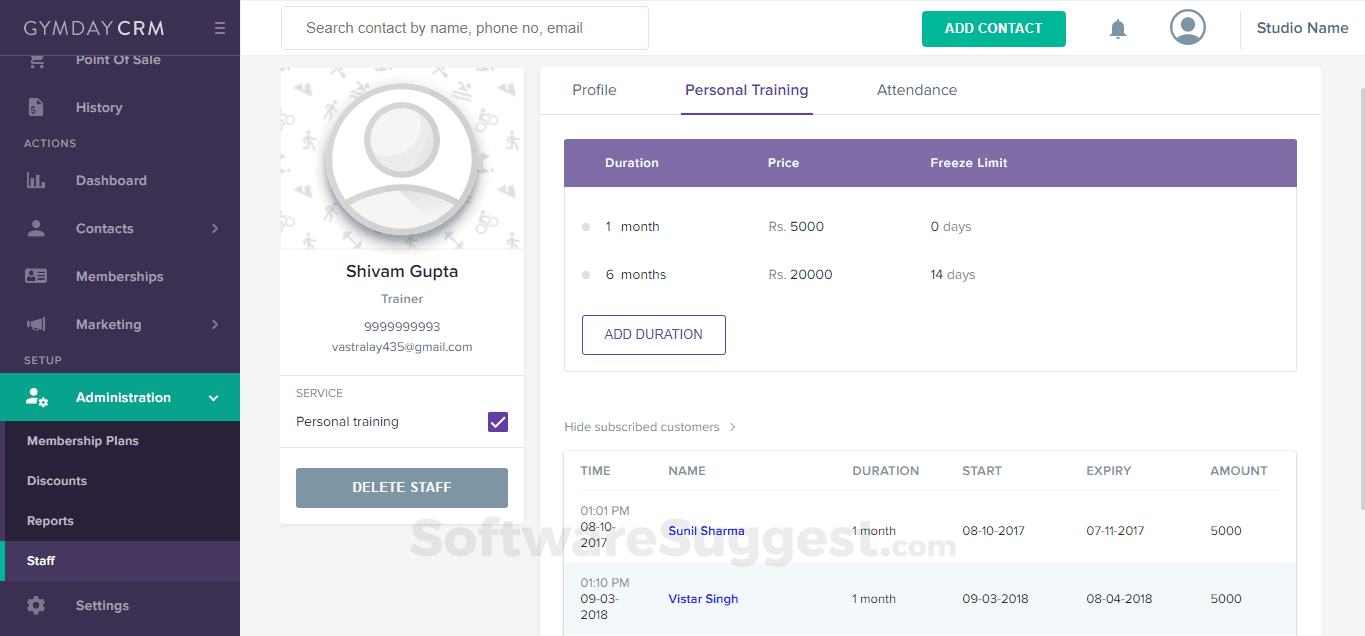Click the Marketing megaphone icon
Image resolution: width=1365 pixels, height=636 pixels.
coord(36,325)
